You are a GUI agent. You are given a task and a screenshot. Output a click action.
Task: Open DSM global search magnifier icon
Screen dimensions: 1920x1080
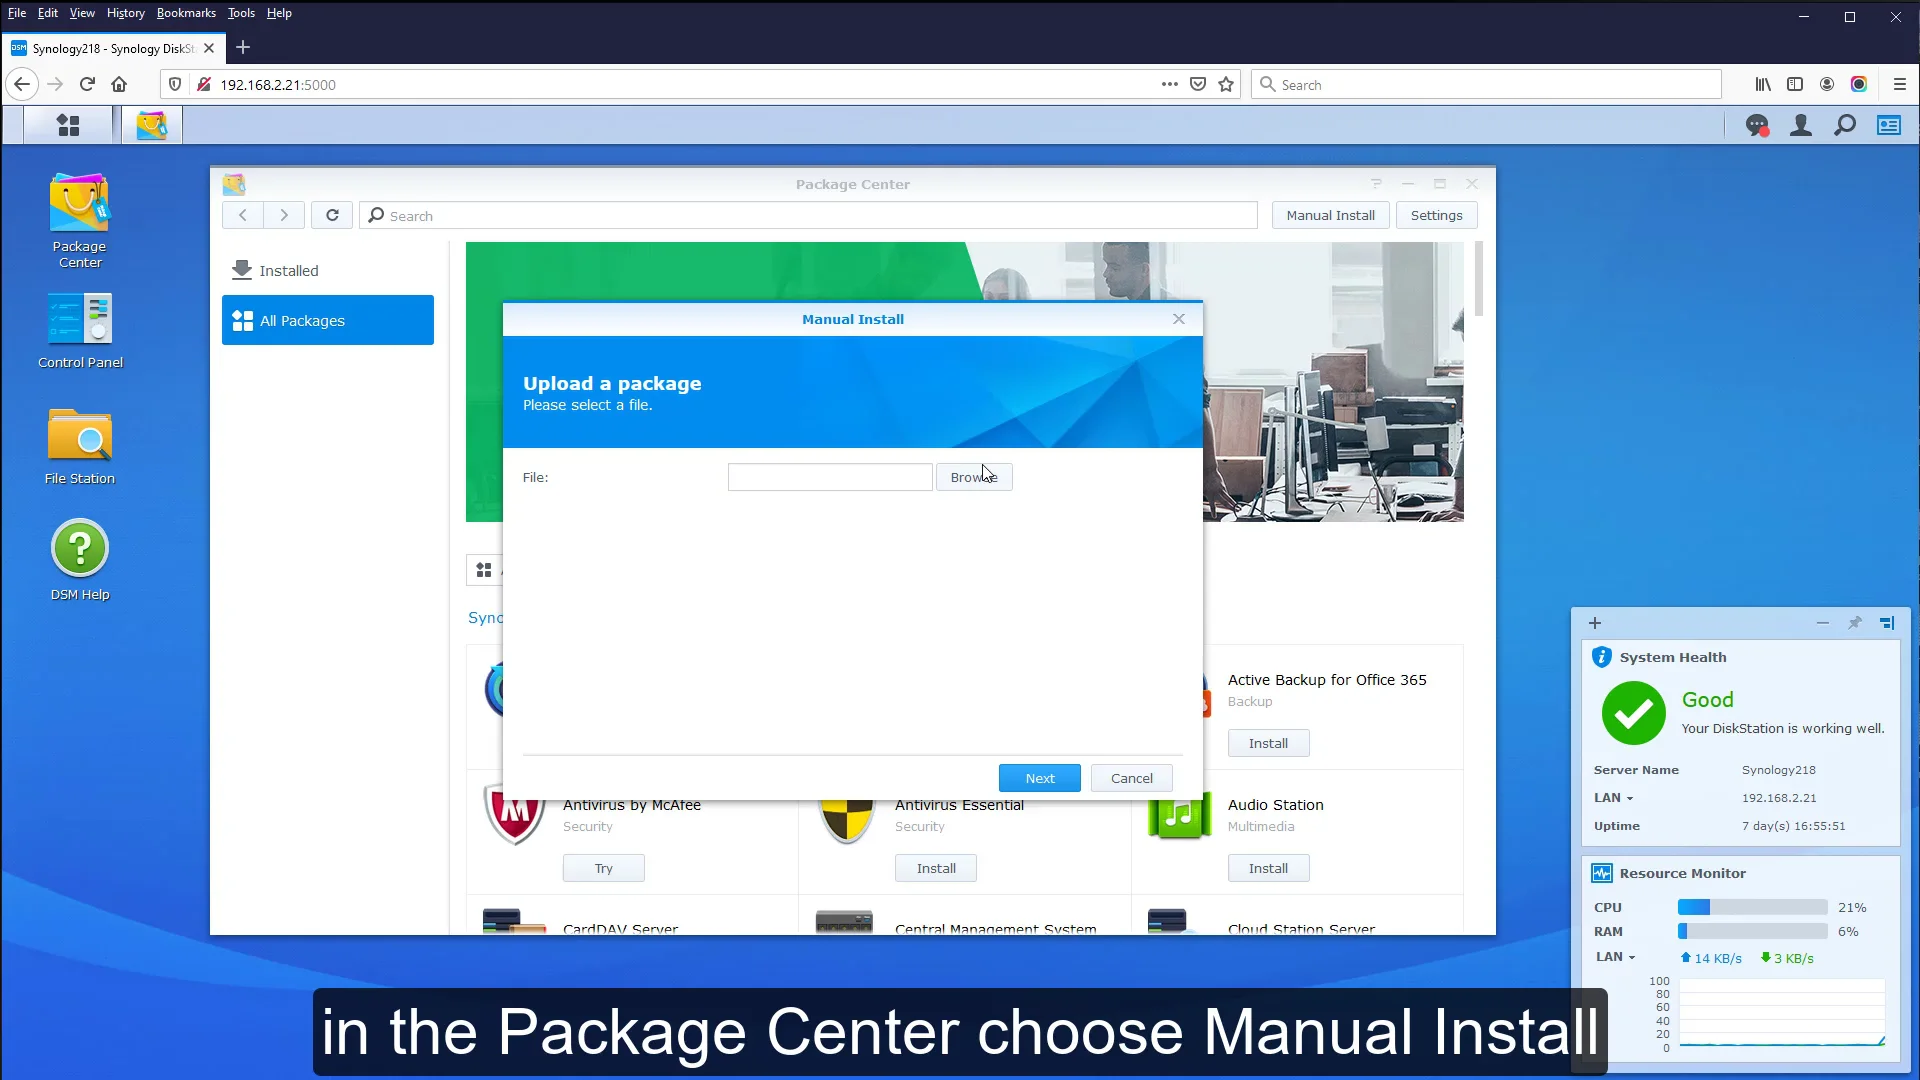pos(1845,125)
